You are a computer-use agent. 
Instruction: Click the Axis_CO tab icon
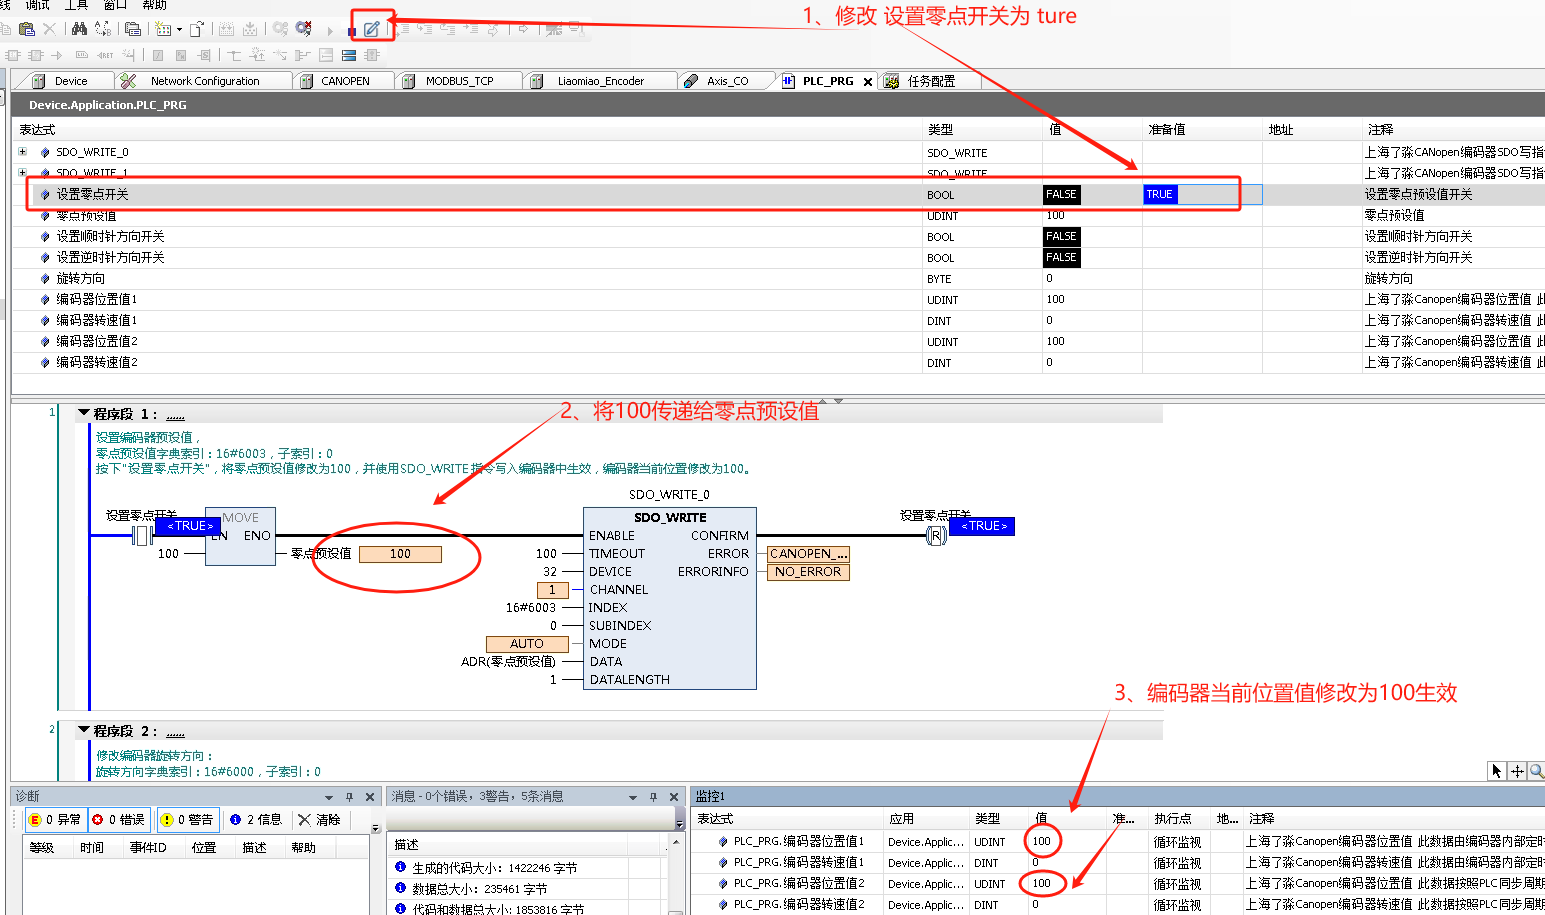point(691,81)
